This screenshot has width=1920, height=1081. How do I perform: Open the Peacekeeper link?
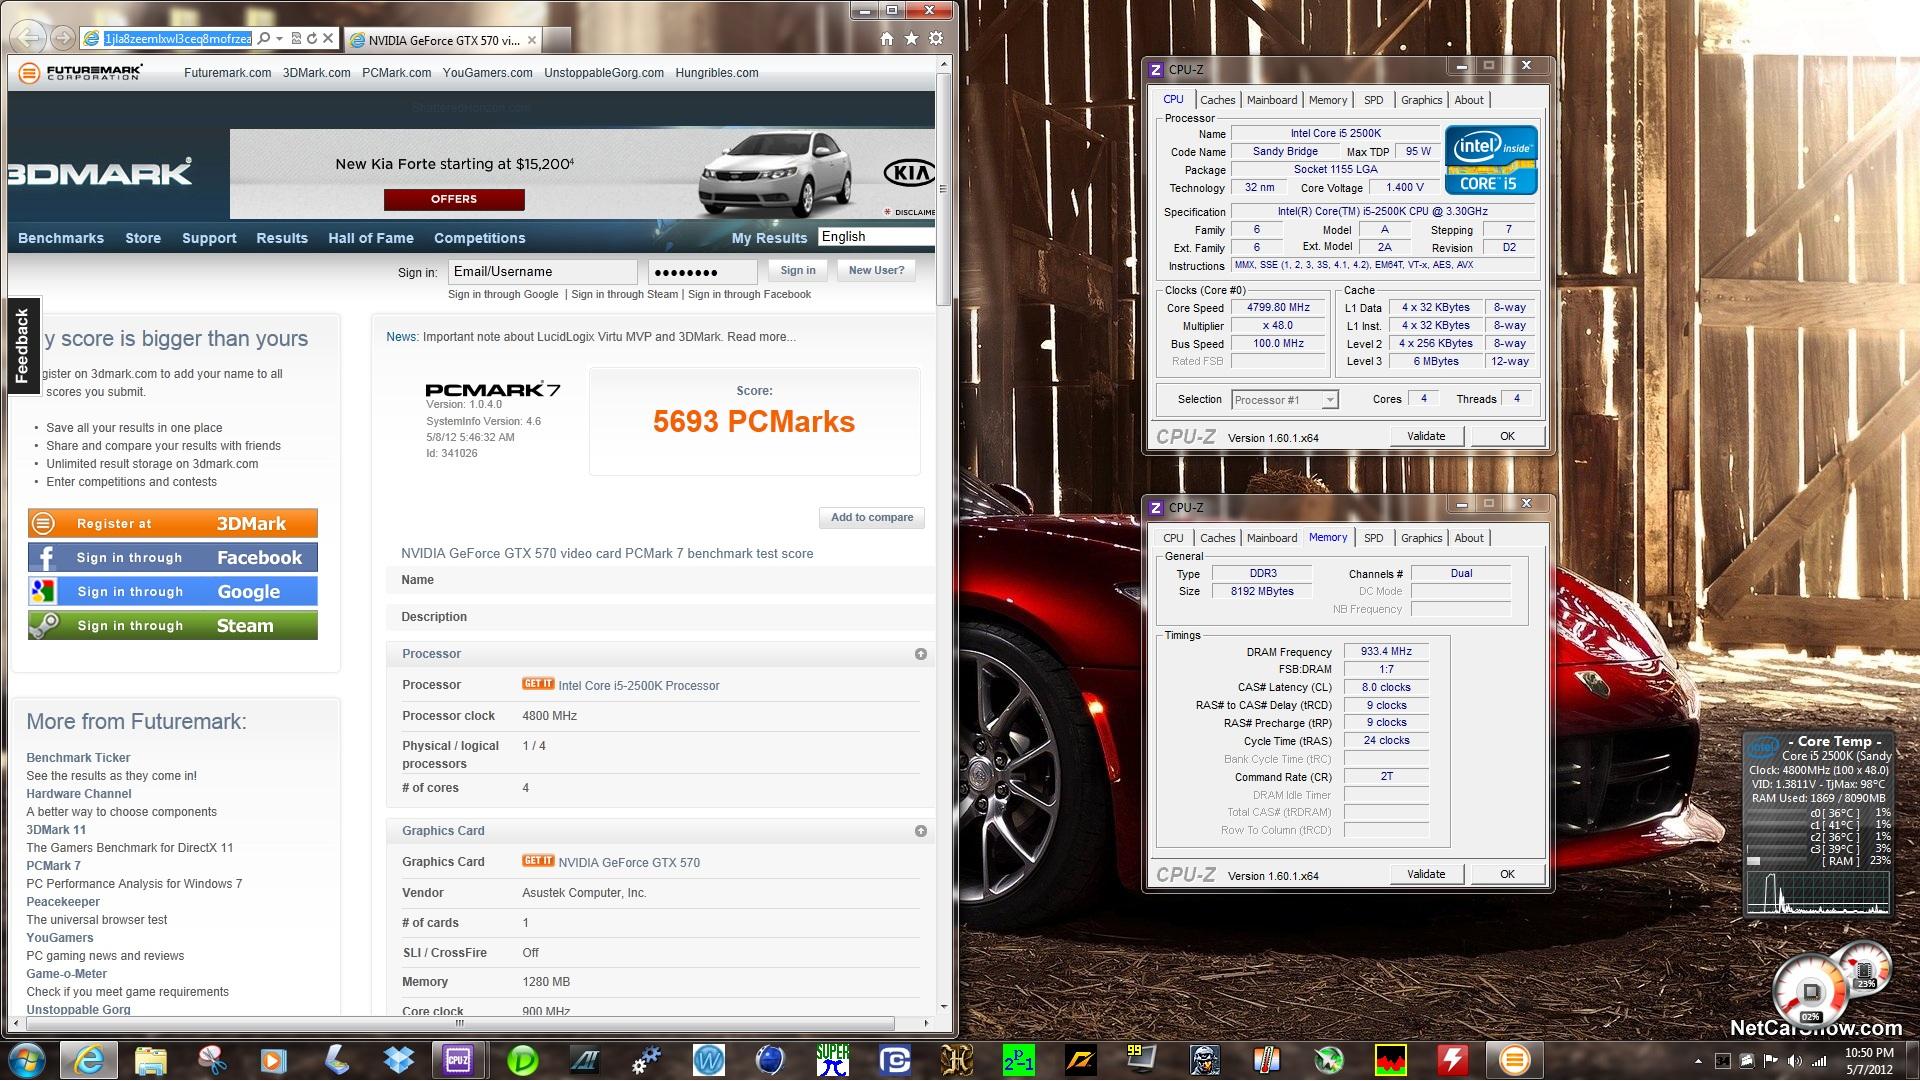coord(63,902)
